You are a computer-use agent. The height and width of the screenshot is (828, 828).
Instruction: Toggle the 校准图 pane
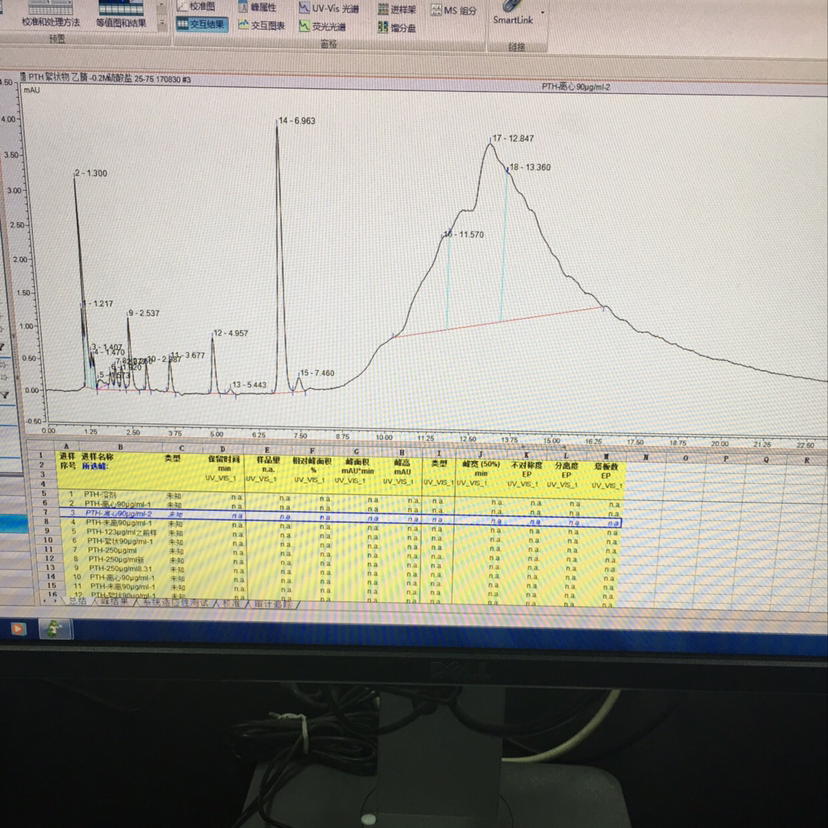coord(196,7)
